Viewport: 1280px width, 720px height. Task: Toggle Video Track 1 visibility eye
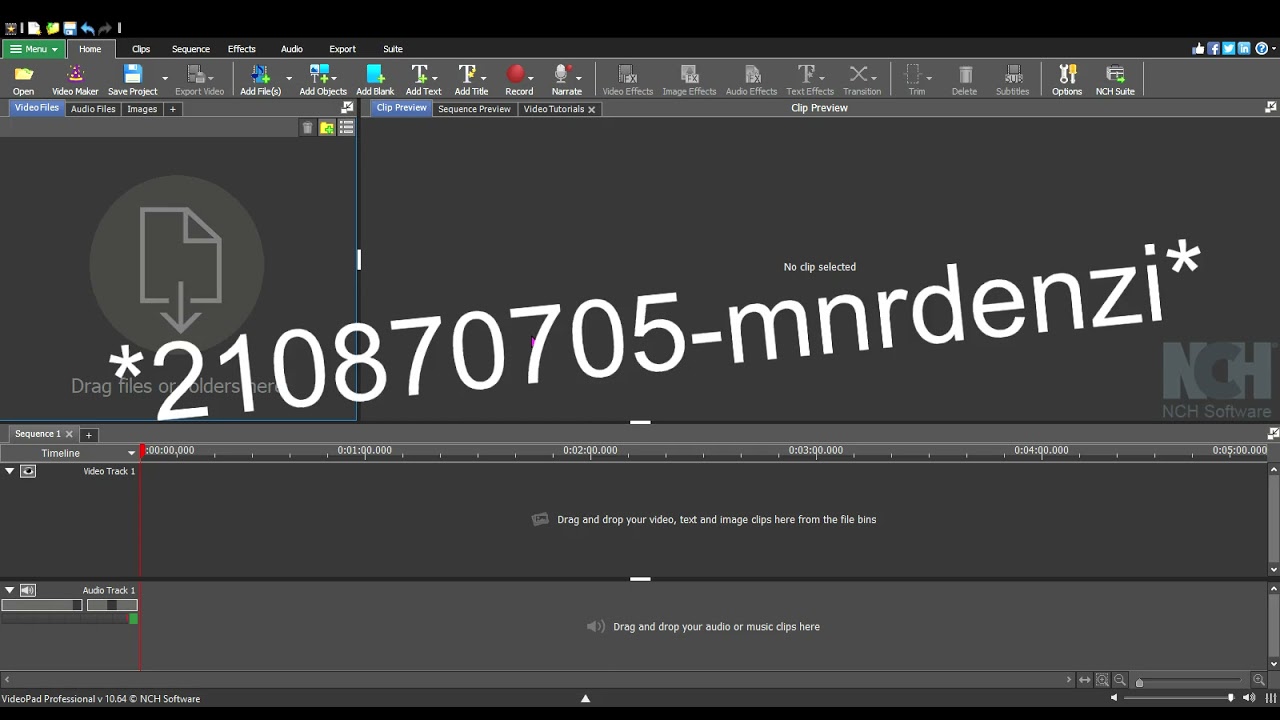[x=28, y=471]
